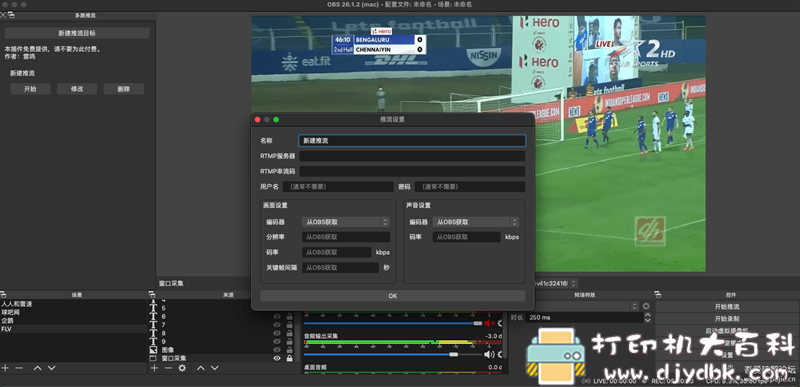Focus the RTMP串流码 input field

click(x=412, y=171)
